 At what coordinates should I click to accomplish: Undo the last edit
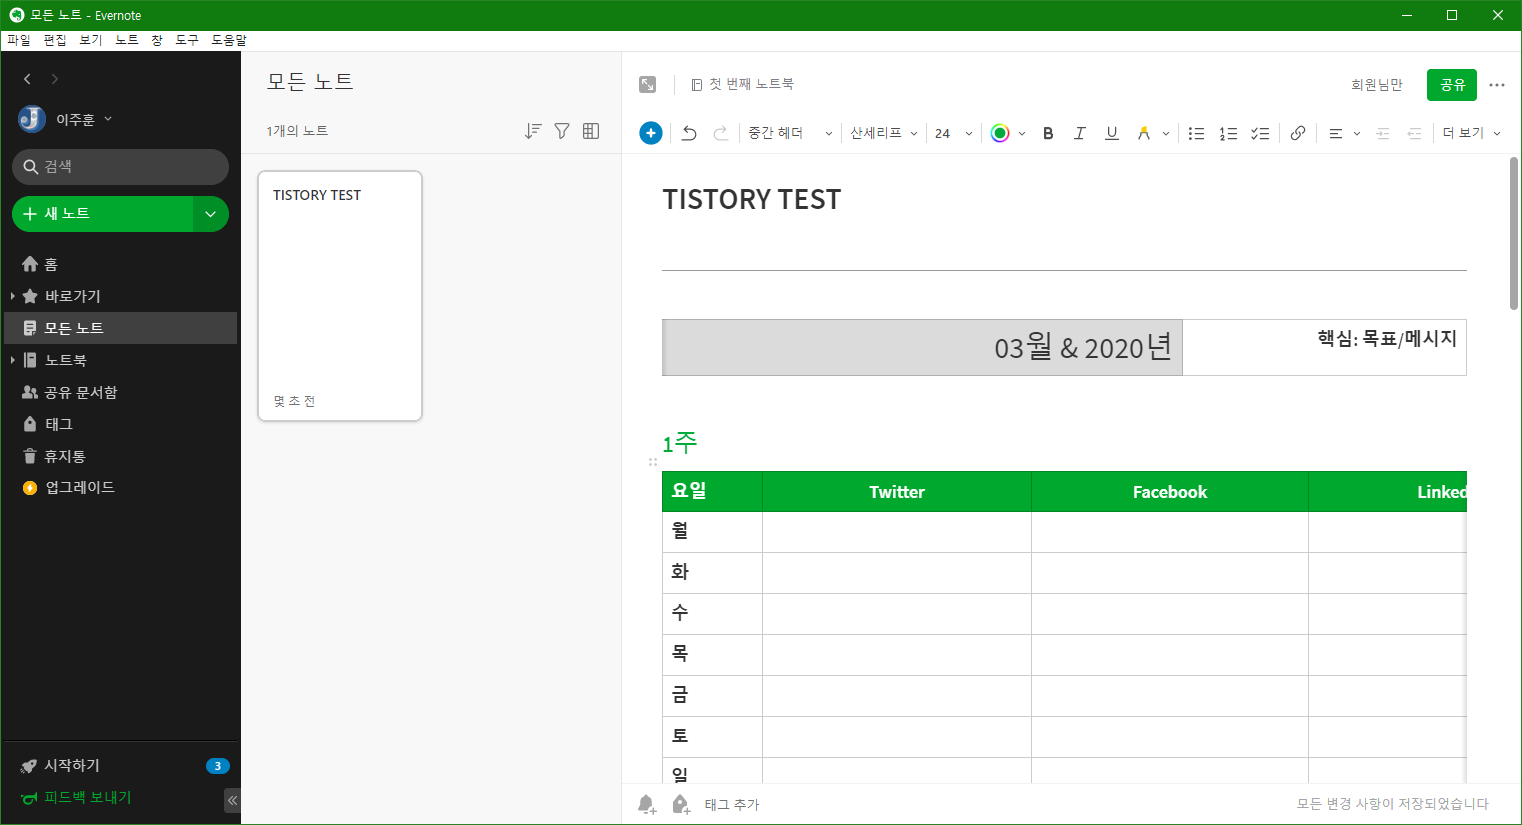(689, 133)
